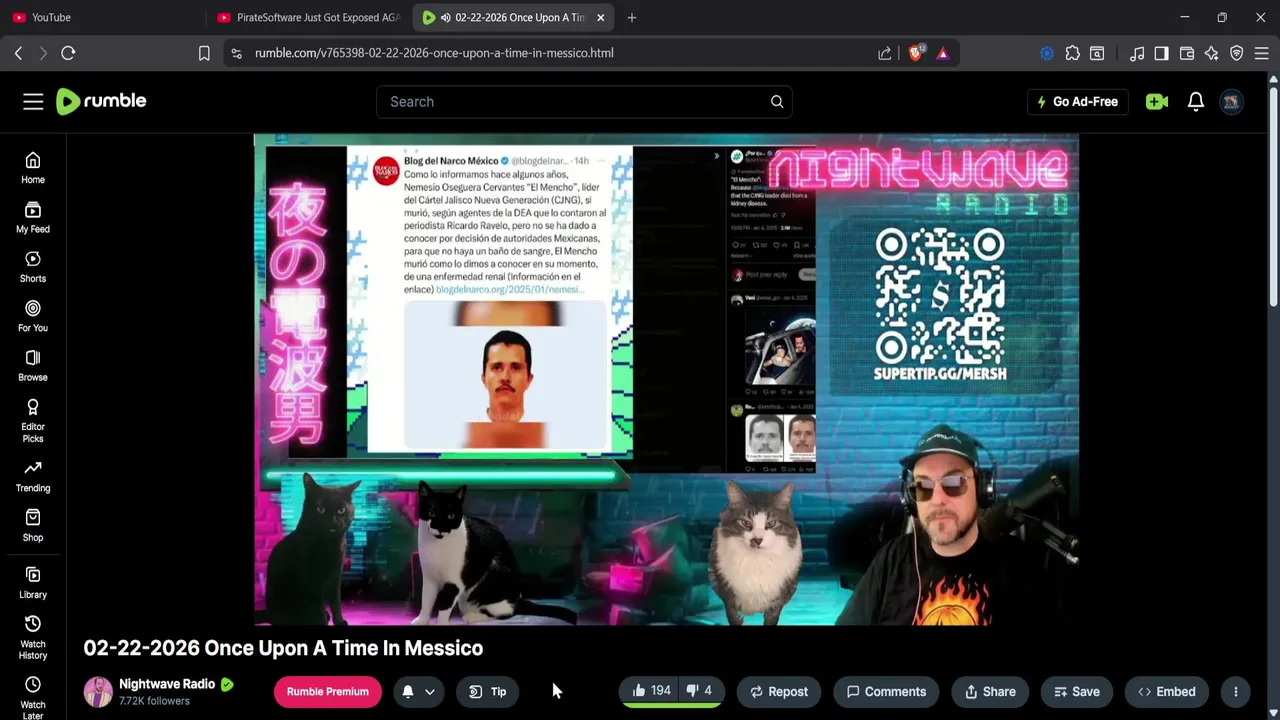Click the Share button
The width and height of the screenshot is (1280, 720).
pyautogui.click(x=989, y=691)
